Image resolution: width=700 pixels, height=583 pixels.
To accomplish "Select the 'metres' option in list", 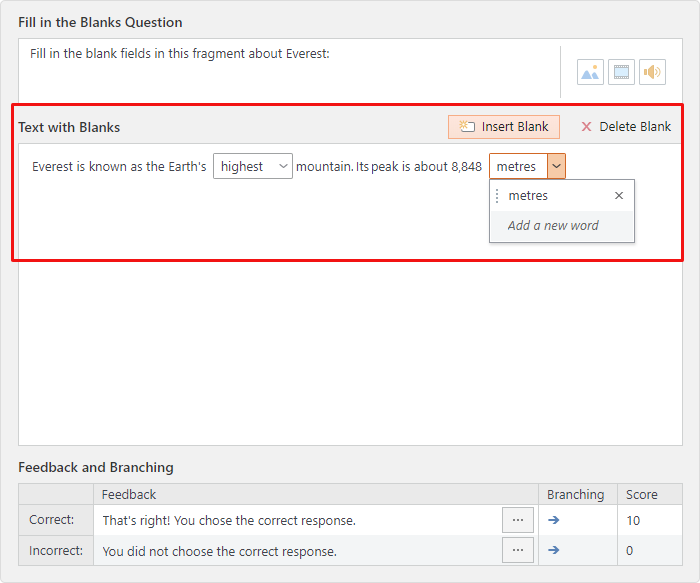I will [562, 196].
